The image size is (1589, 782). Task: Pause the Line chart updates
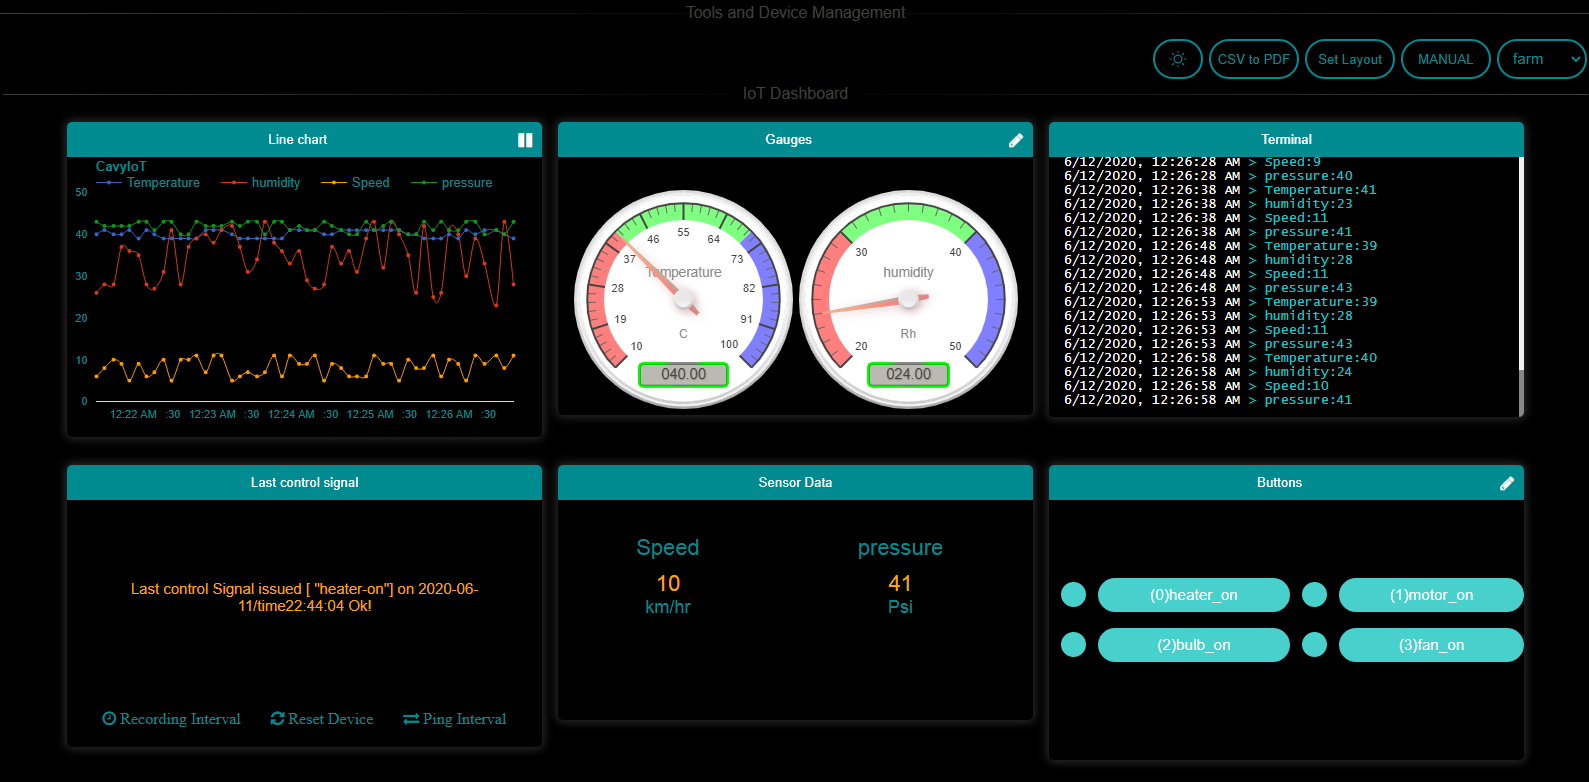click(x=525, y=140)
